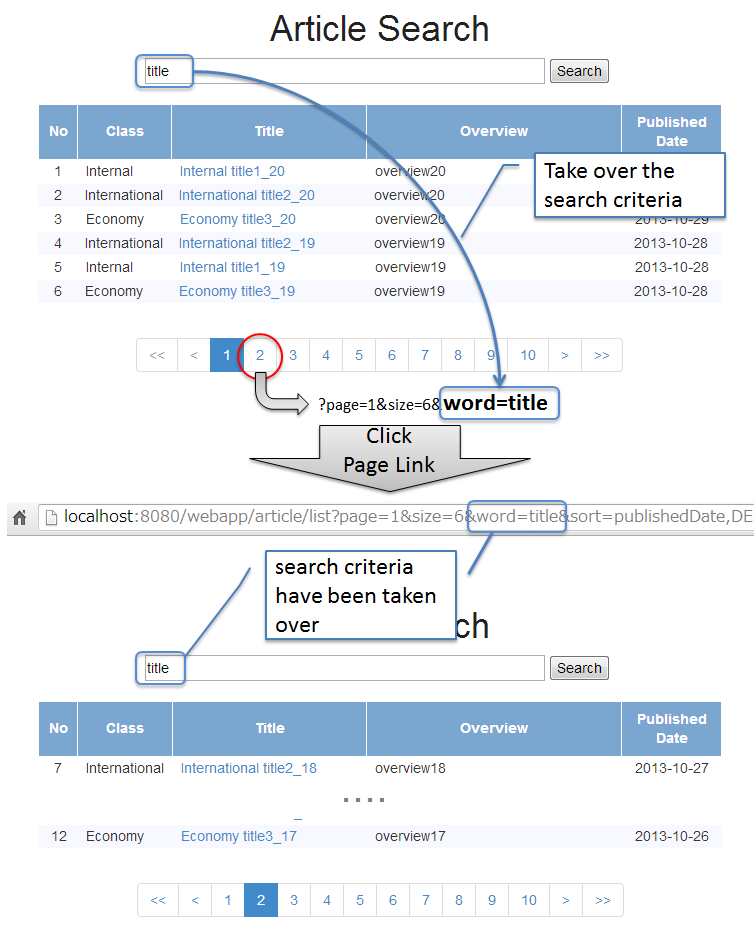Viewport: 754px width, 944px height.
Task: Open the 'Economy title3_20' article link
Action: [237, 219]
